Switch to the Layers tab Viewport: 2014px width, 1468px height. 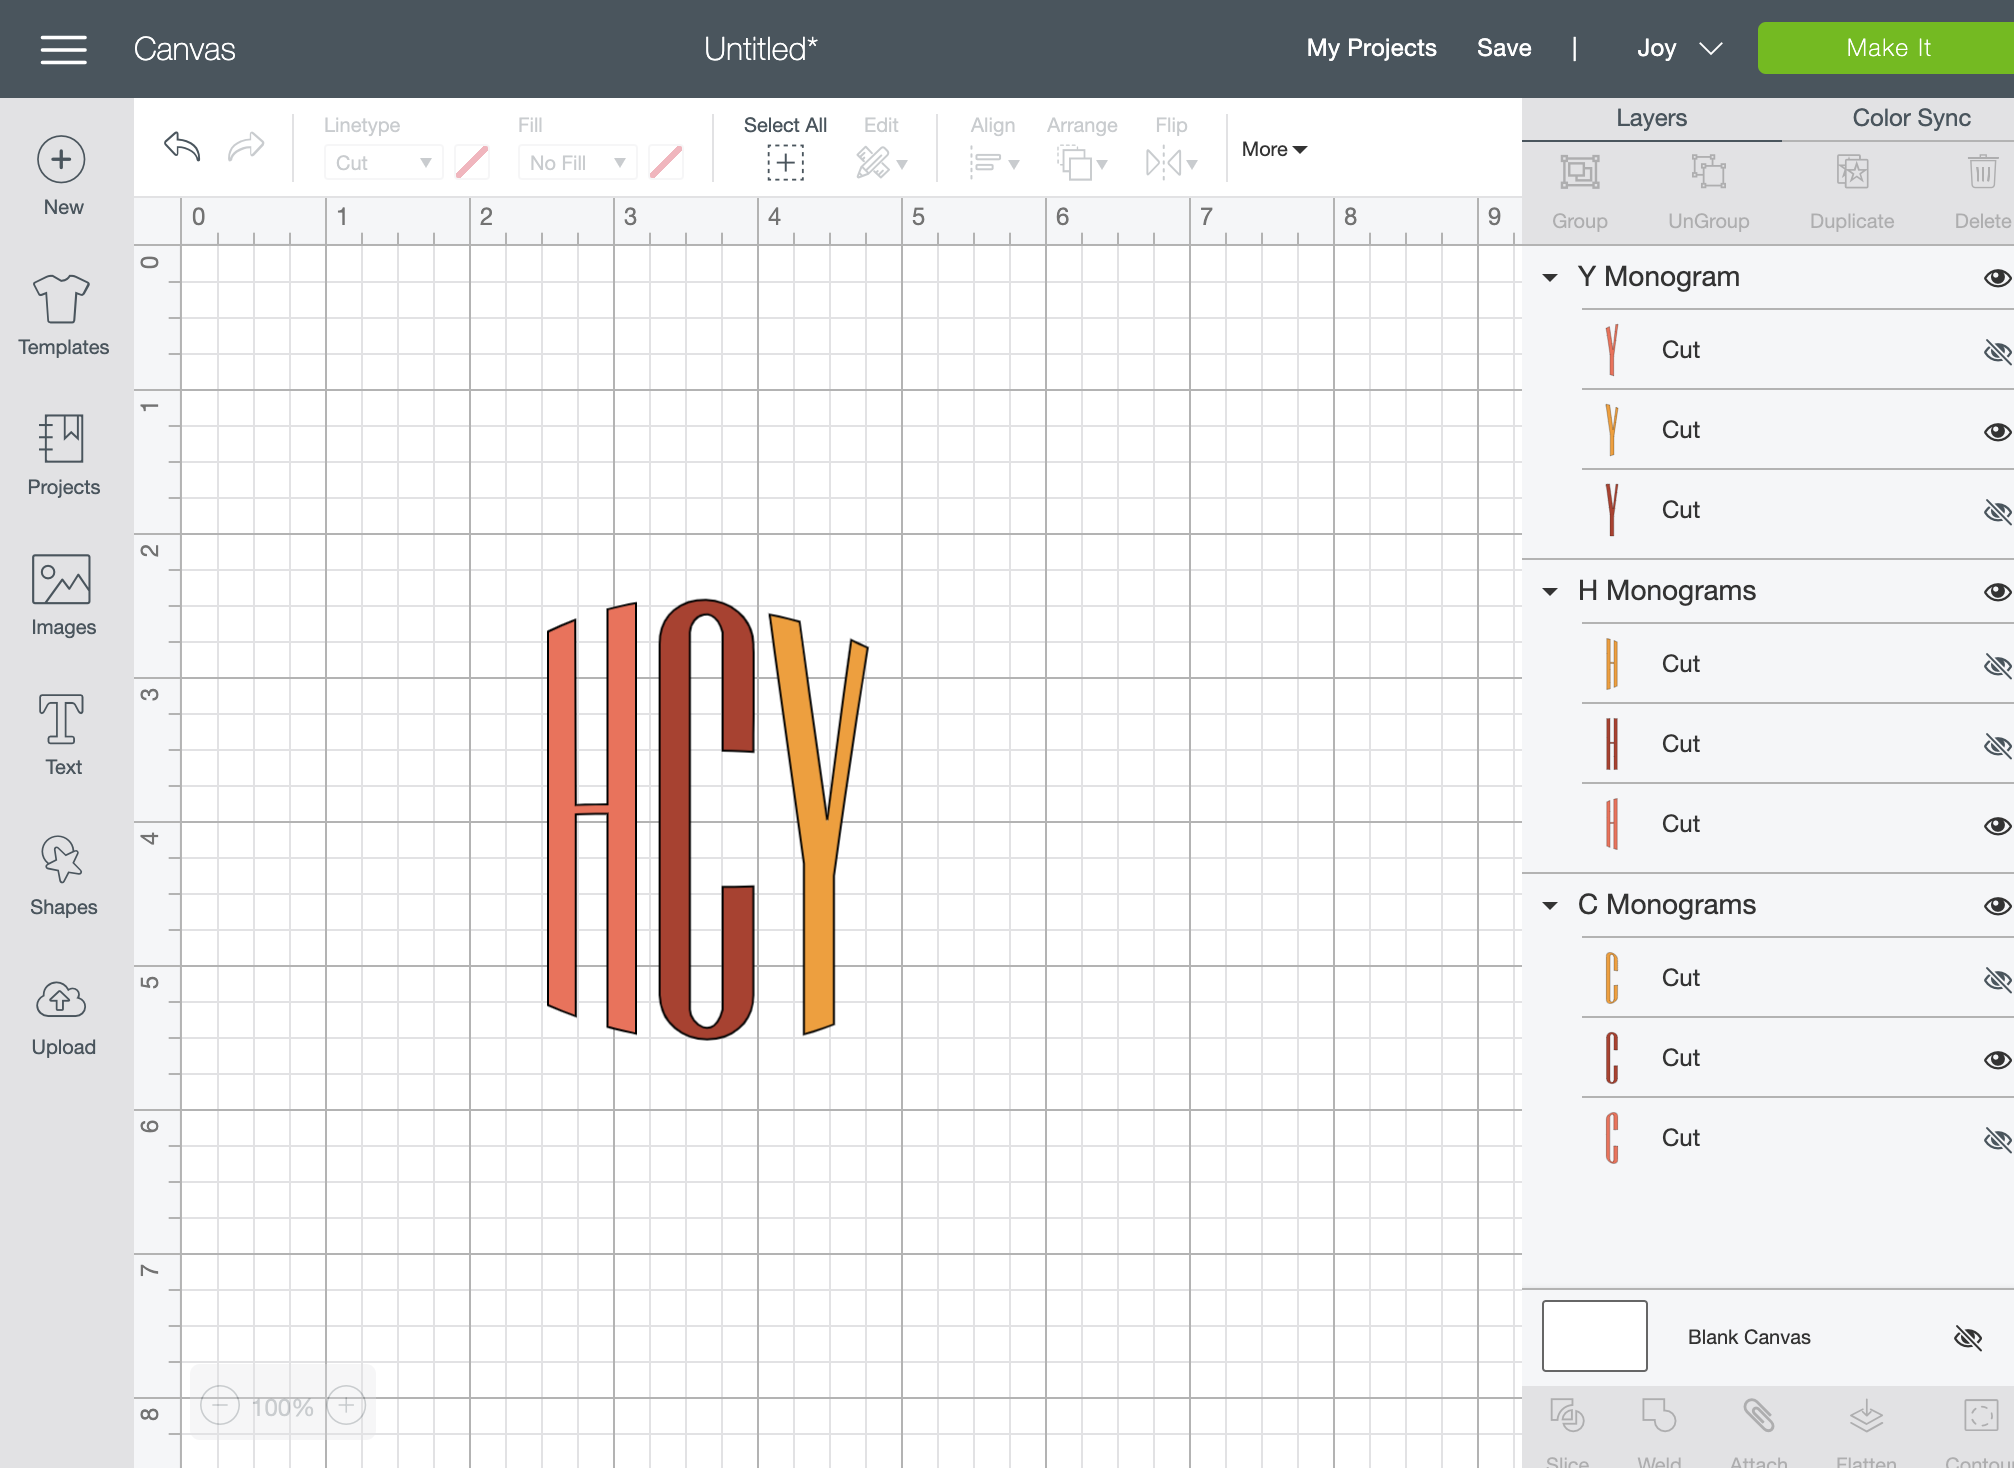pos(1651,118)
